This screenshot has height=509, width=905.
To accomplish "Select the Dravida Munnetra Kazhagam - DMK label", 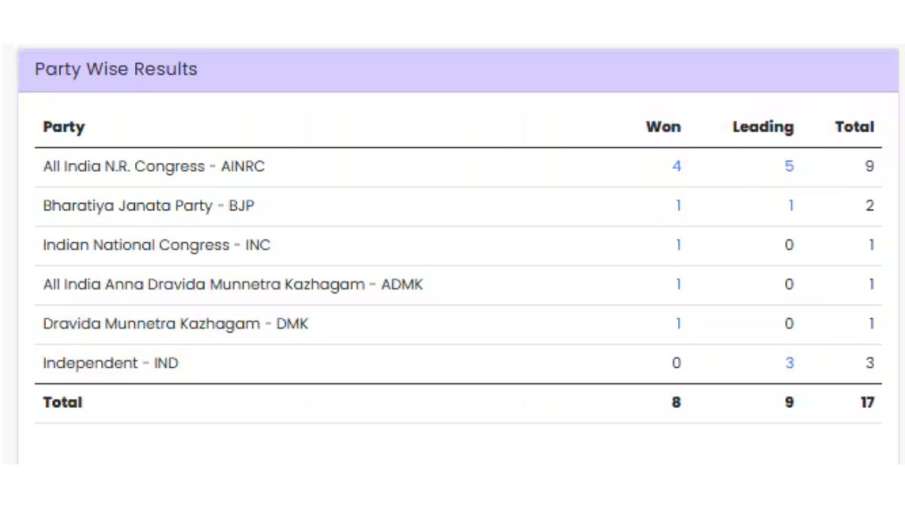I will point(175,324).
